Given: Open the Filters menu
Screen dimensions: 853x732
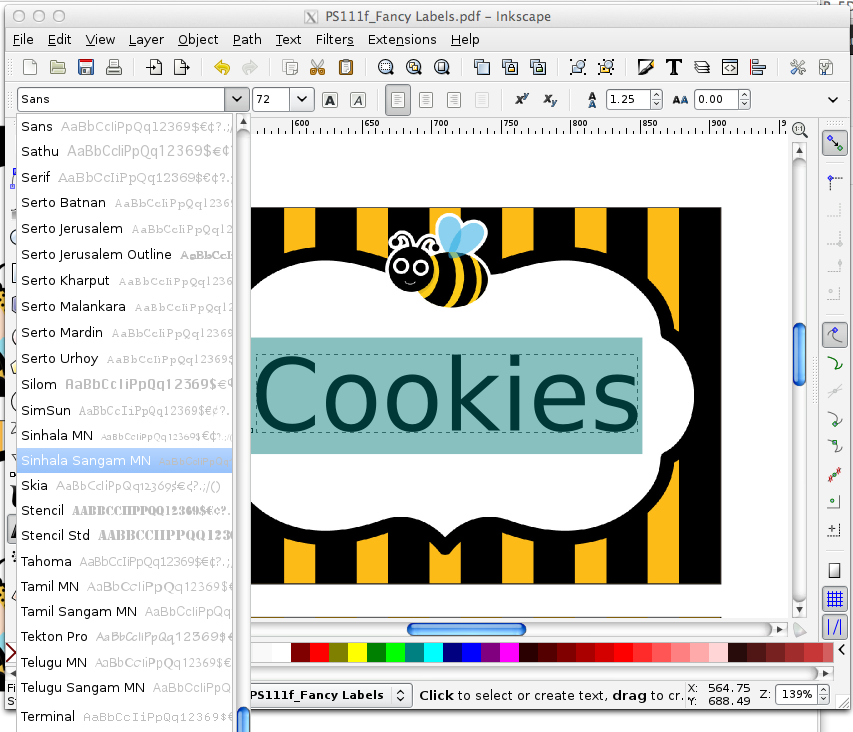Looking at the screenshot, I should [335, 40].
